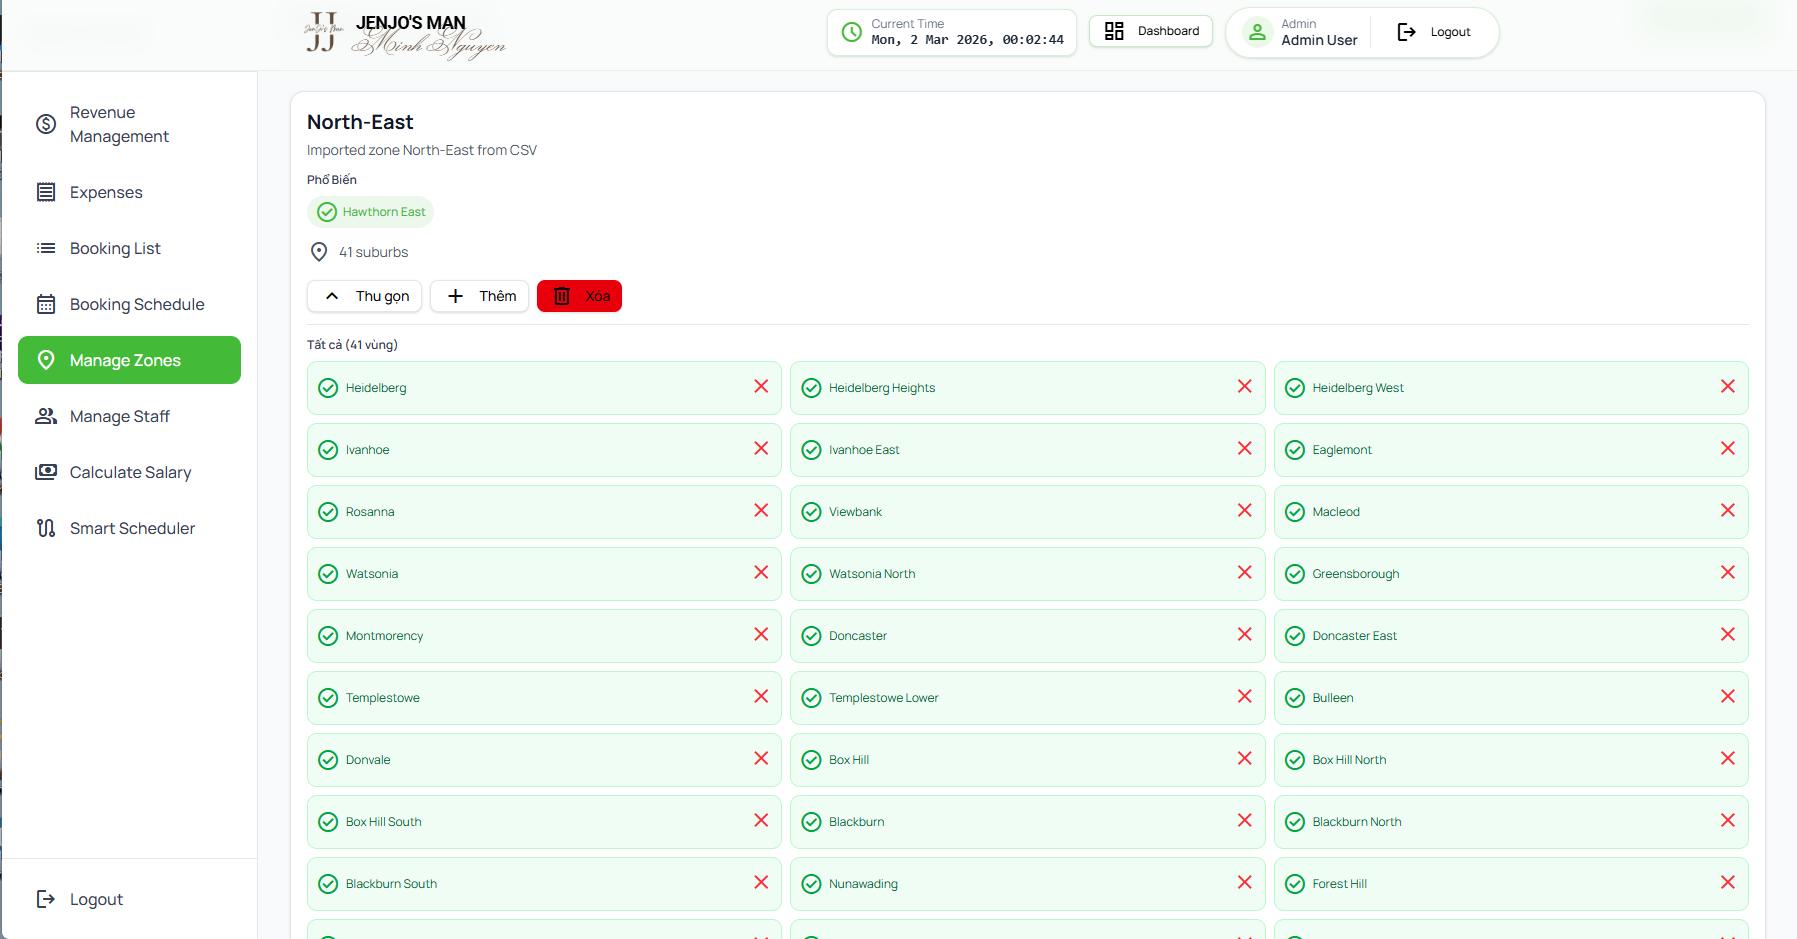
Task: Click the red X next to Heidelberg
Action: click(761, 387)
